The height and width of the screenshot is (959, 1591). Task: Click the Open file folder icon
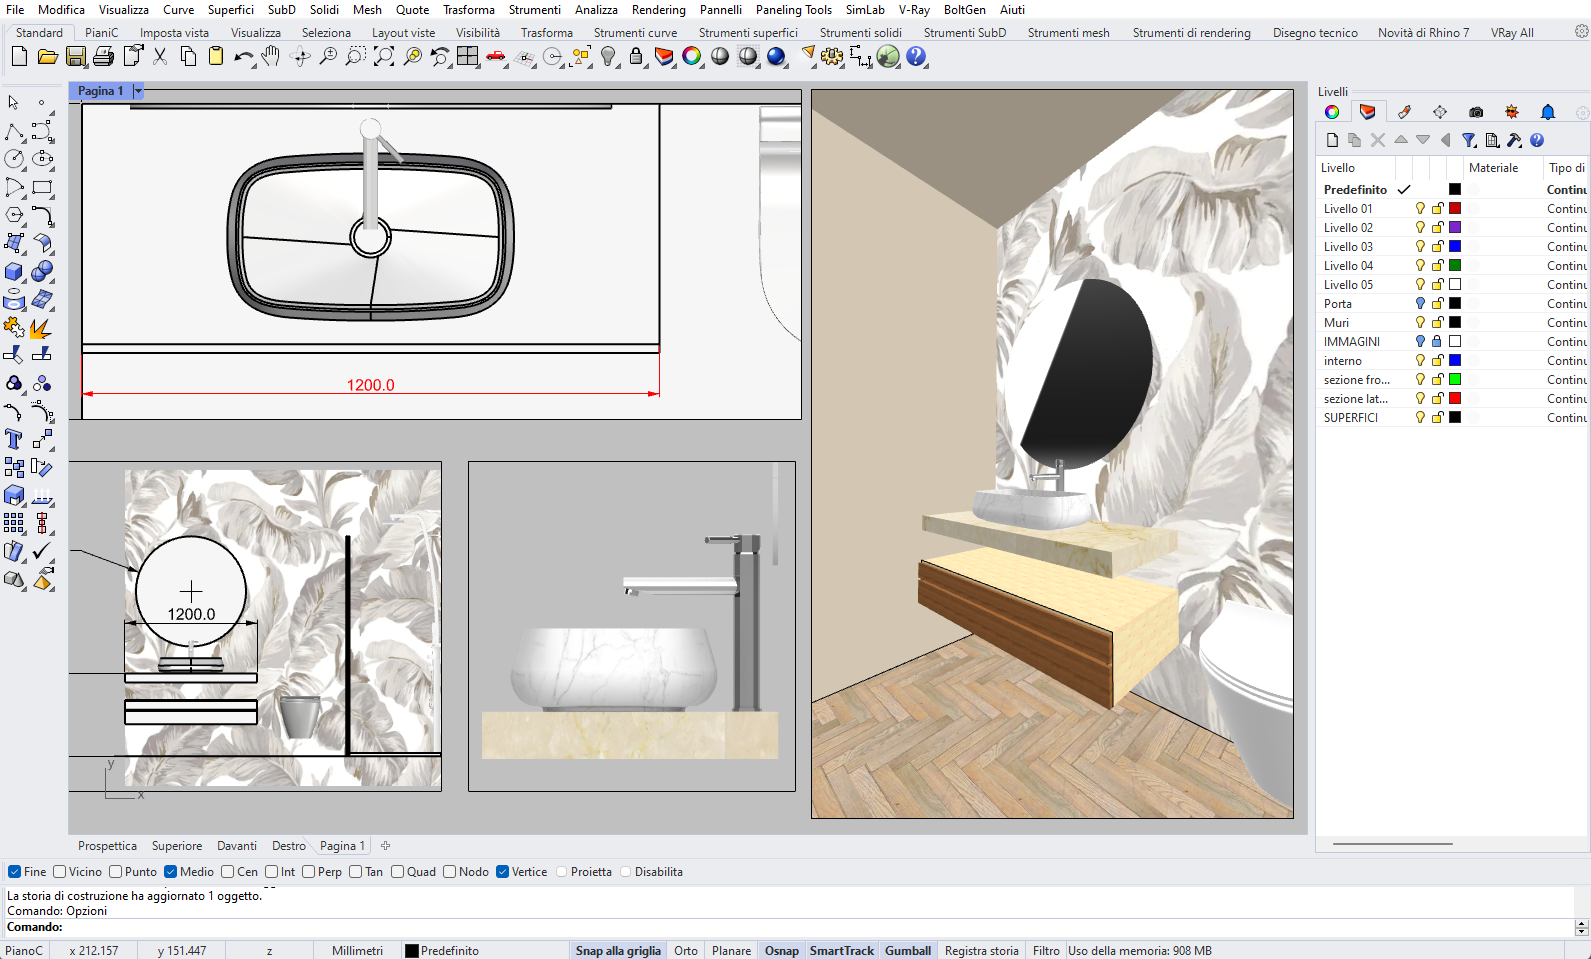(47, 57)
